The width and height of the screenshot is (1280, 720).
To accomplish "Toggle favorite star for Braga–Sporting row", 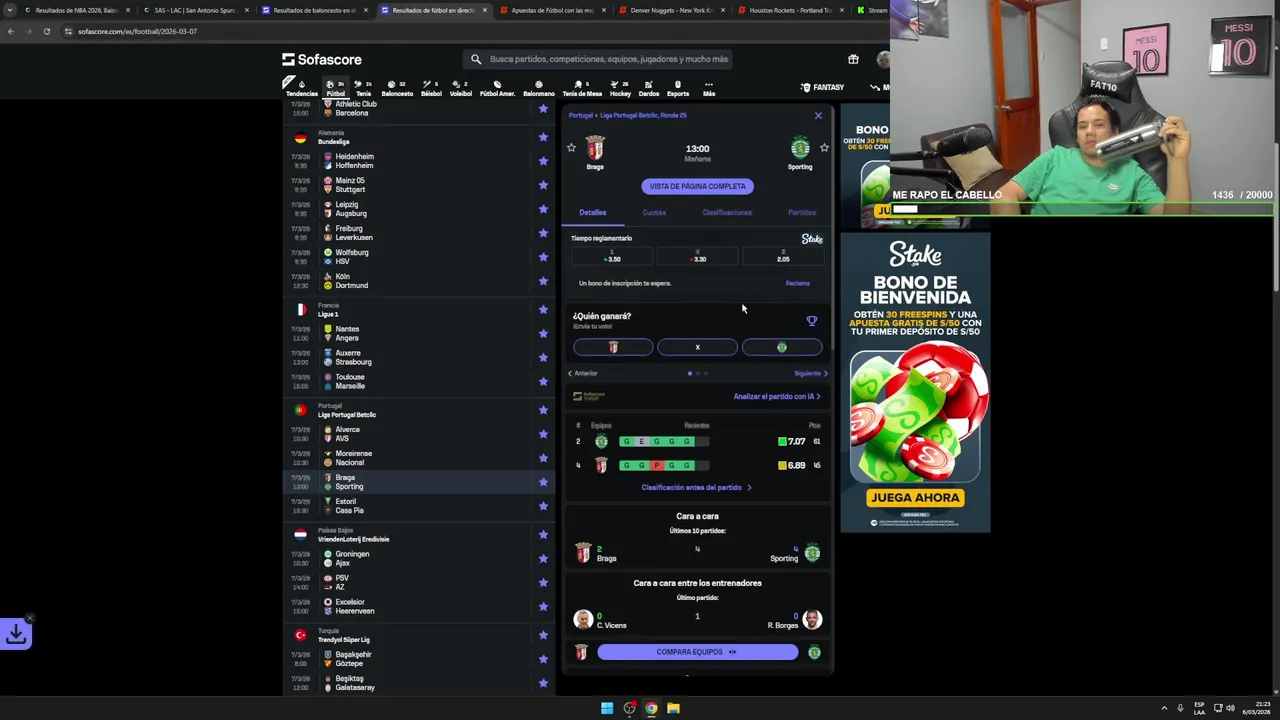I will coord(543,482).
